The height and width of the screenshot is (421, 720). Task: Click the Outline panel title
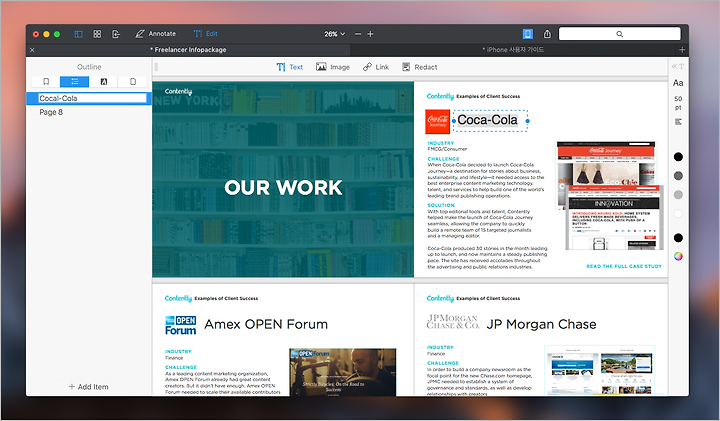(89, 67)
